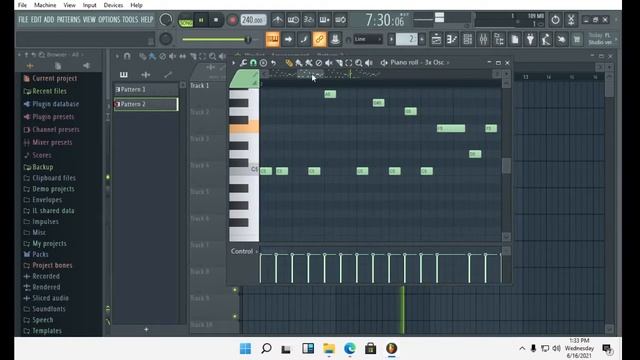The image size is (640, 360).
Task: Click previous pattern stepper arrow
Action: pyautogui.click(x=391, y=39)
